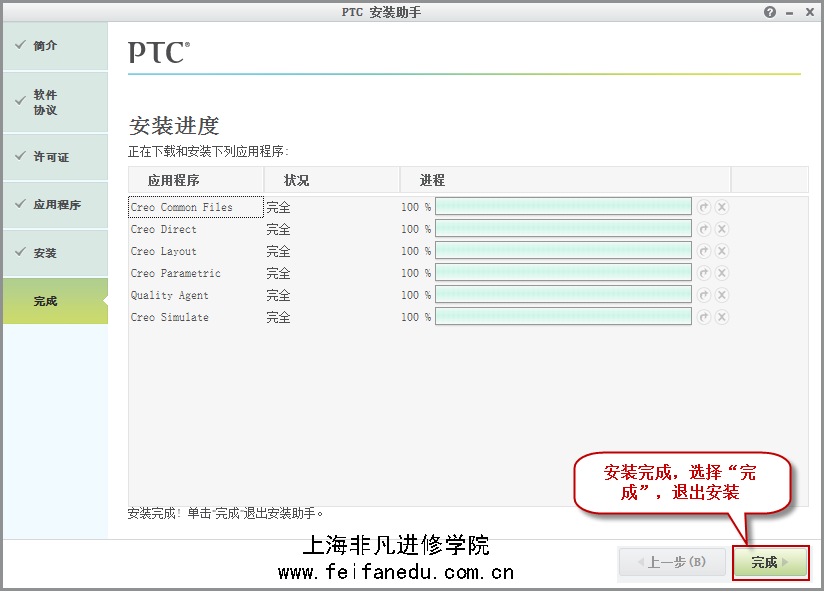824x591 pixels.
Task: Close the PTC installer window
Action: [x=810, y=12]
